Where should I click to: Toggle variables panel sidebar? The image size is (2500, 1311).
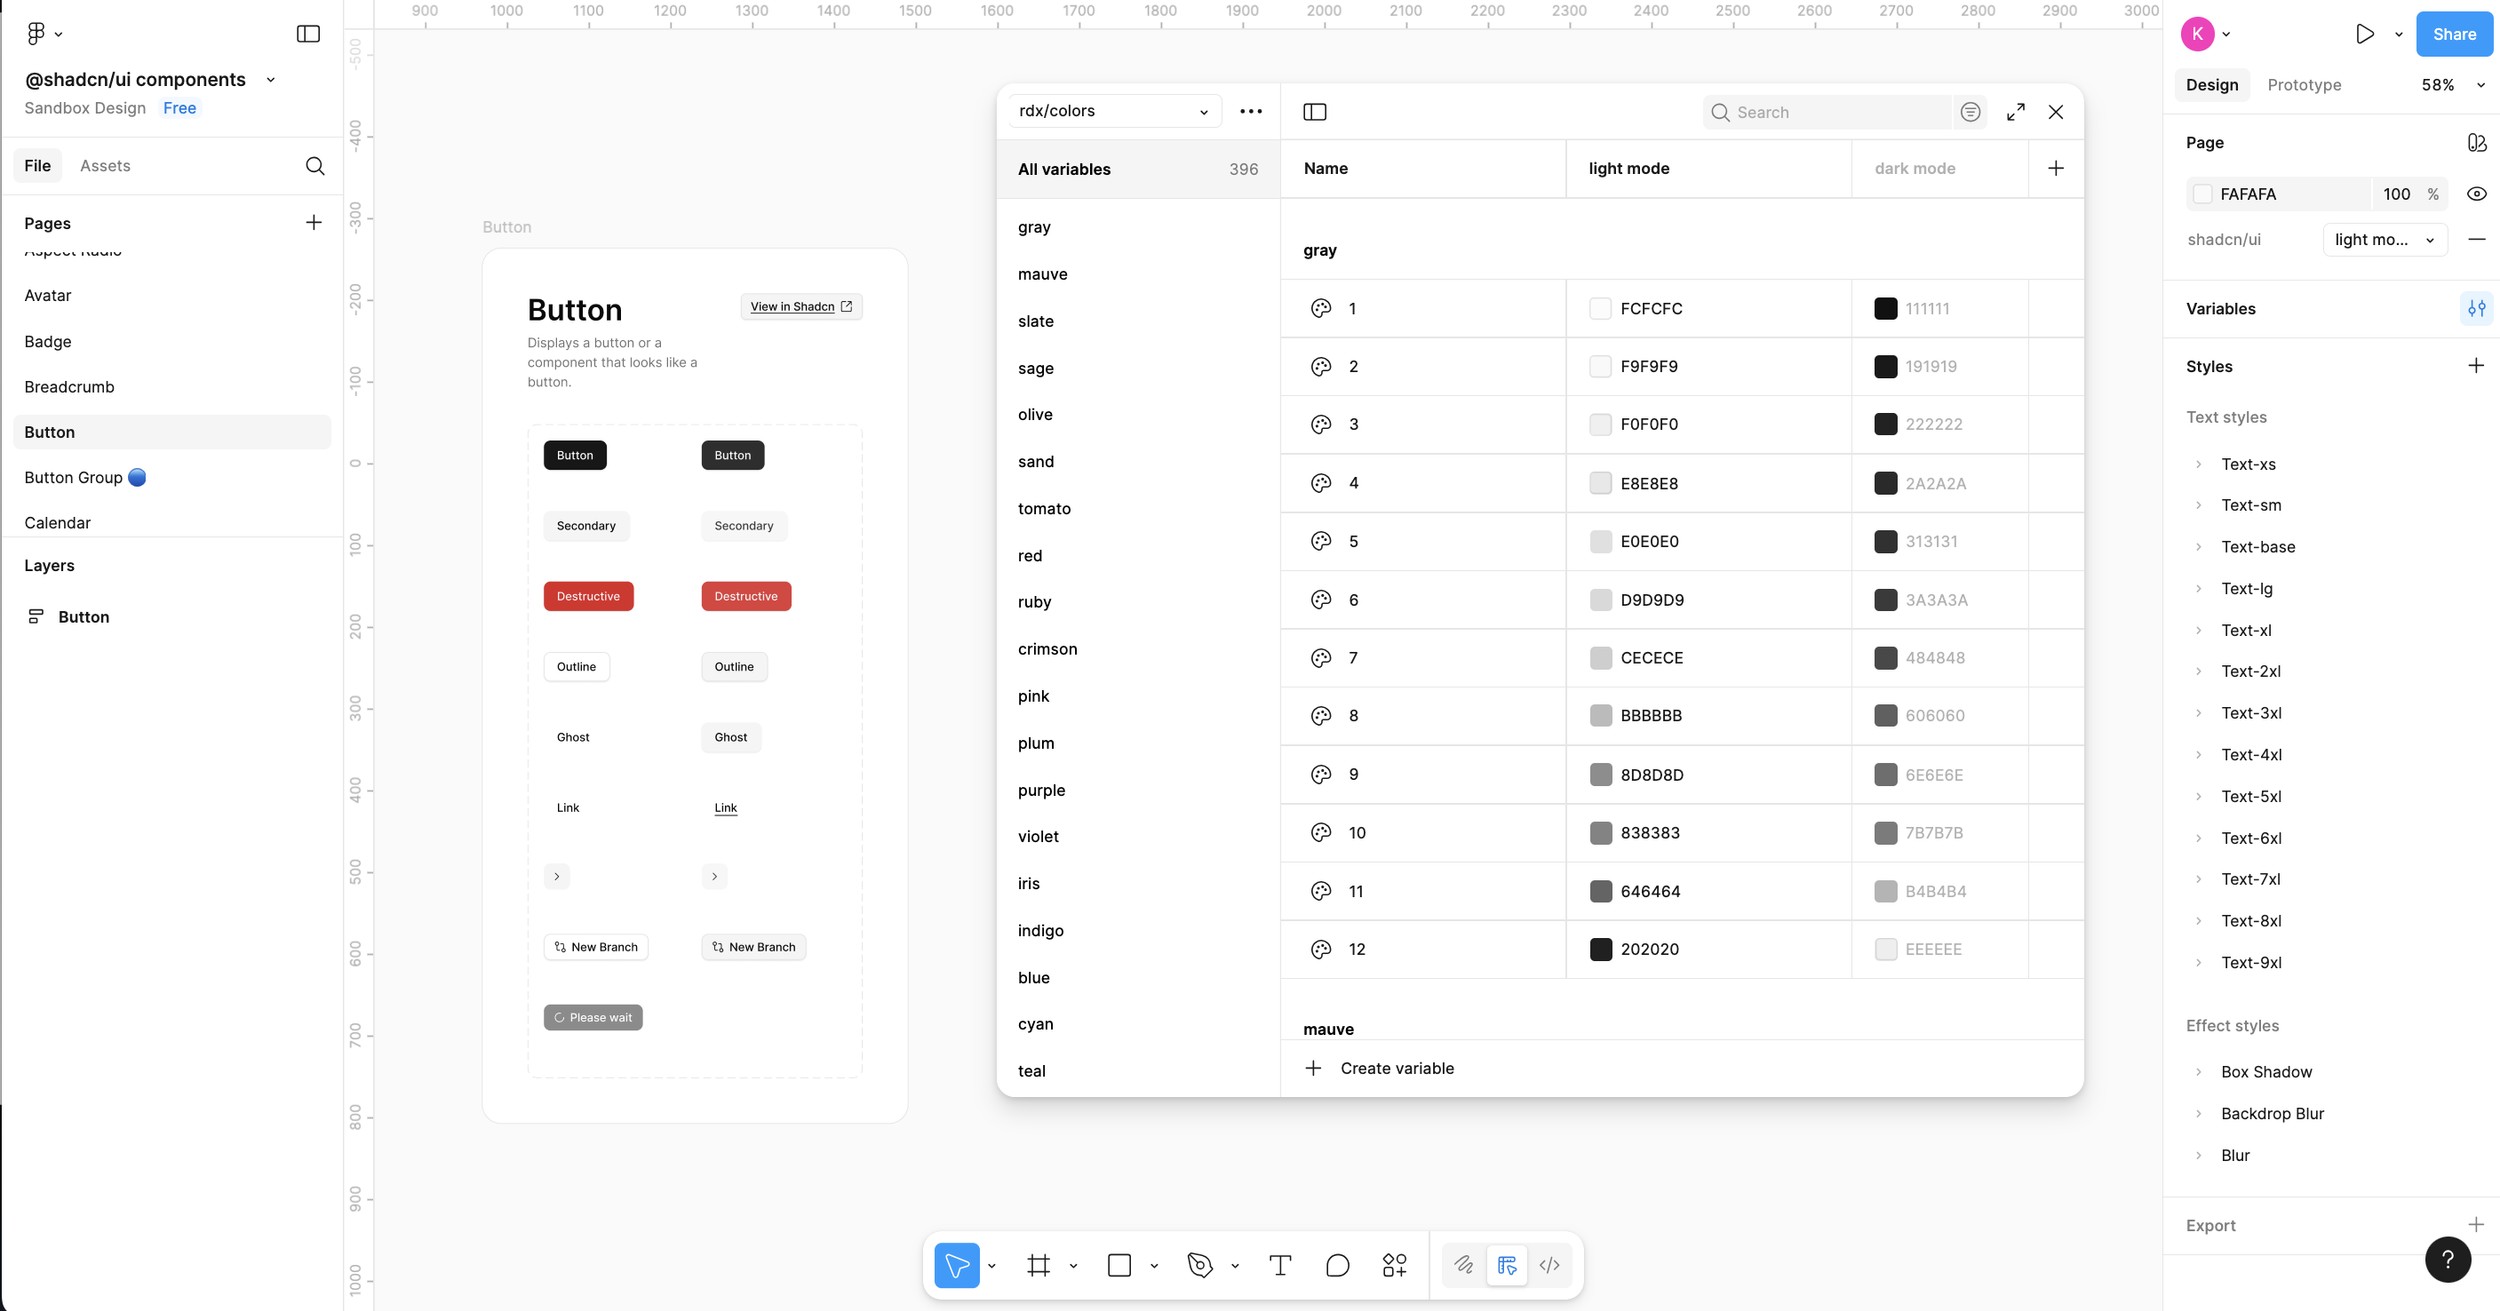(1315, 112)
